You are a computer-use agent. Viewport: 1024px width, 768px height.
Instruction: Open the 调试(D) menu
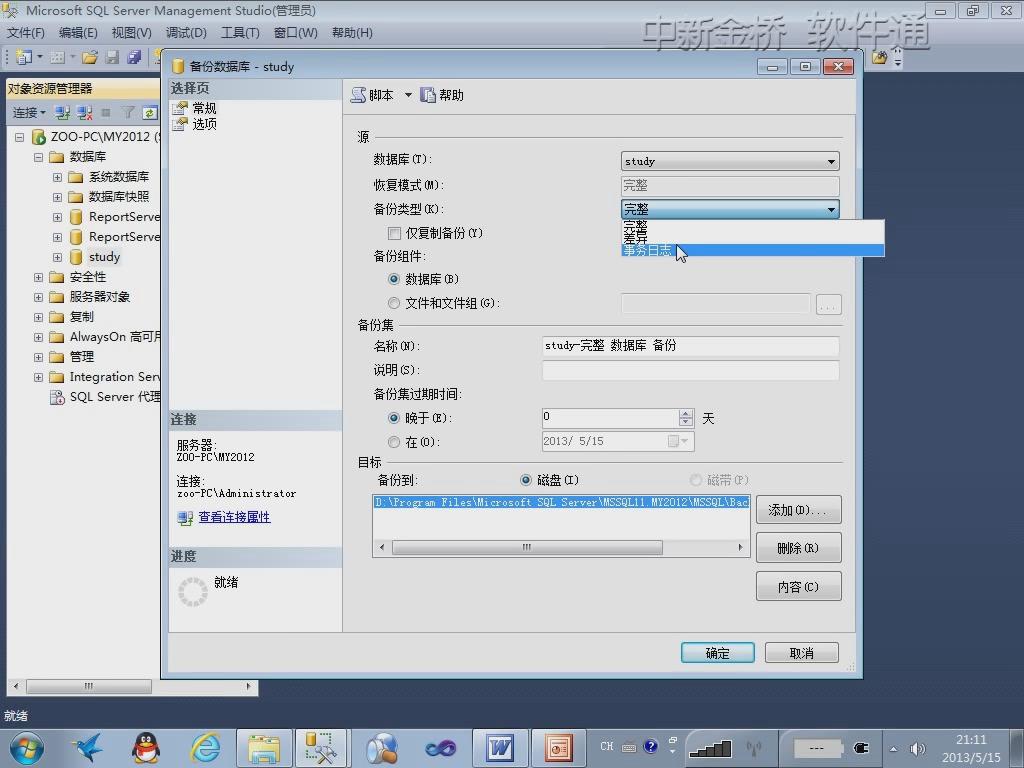185,33
